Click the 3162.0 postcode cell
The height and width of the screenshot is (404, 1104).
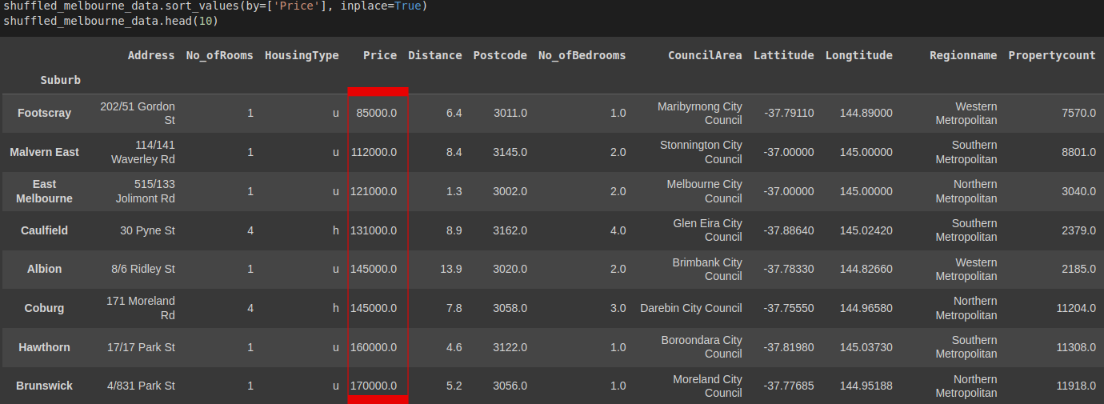(510, 230)
